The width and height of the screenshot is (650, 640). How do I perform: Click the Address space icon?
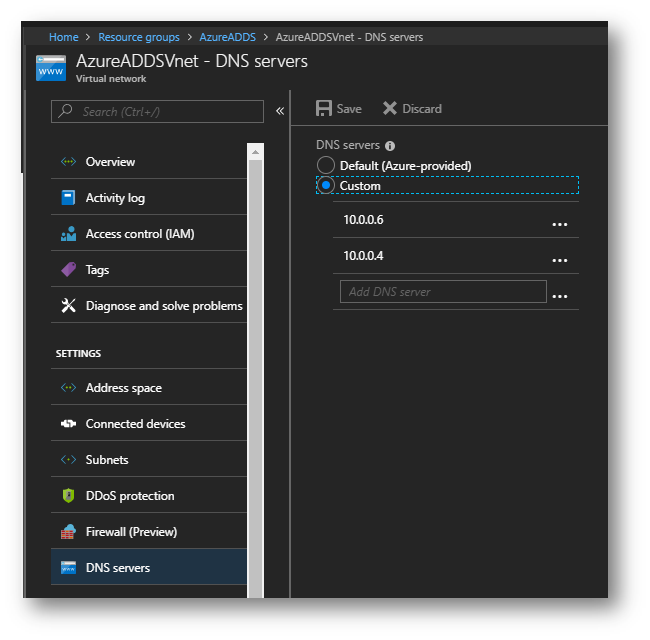click(68, 388)
